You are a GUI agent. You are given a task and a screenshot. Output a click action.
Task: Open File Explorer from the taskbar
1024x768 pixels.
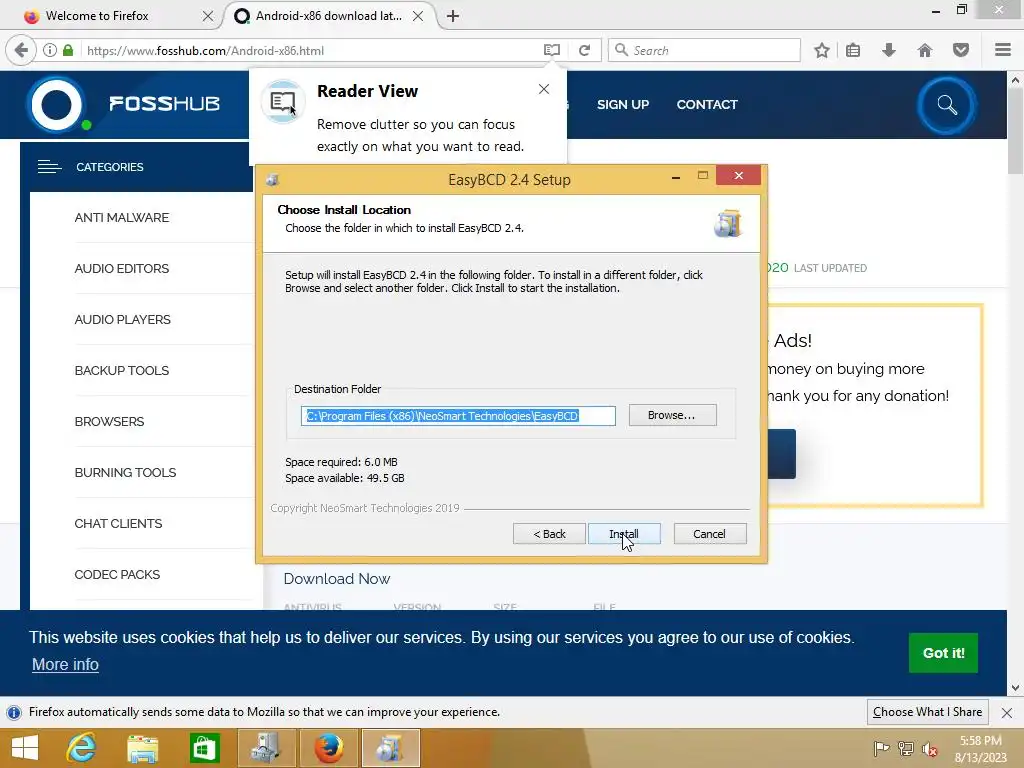(x=143, y=748)
